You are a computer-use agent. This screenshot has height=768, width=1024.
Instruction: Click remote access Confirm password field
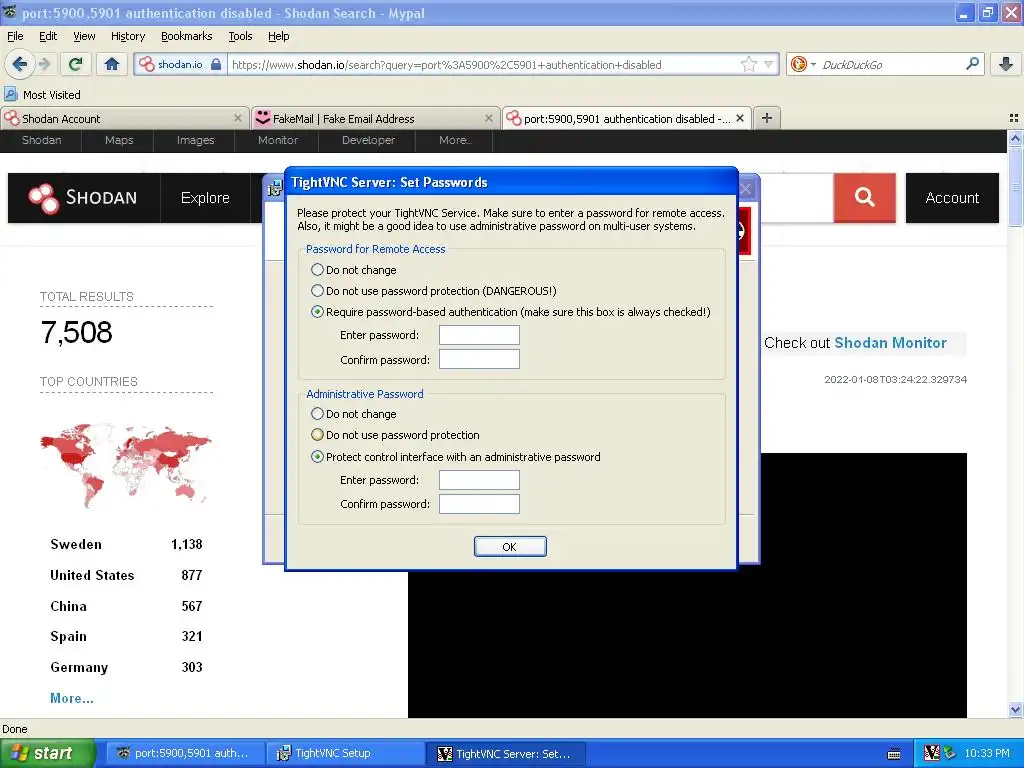click(479, 359)
